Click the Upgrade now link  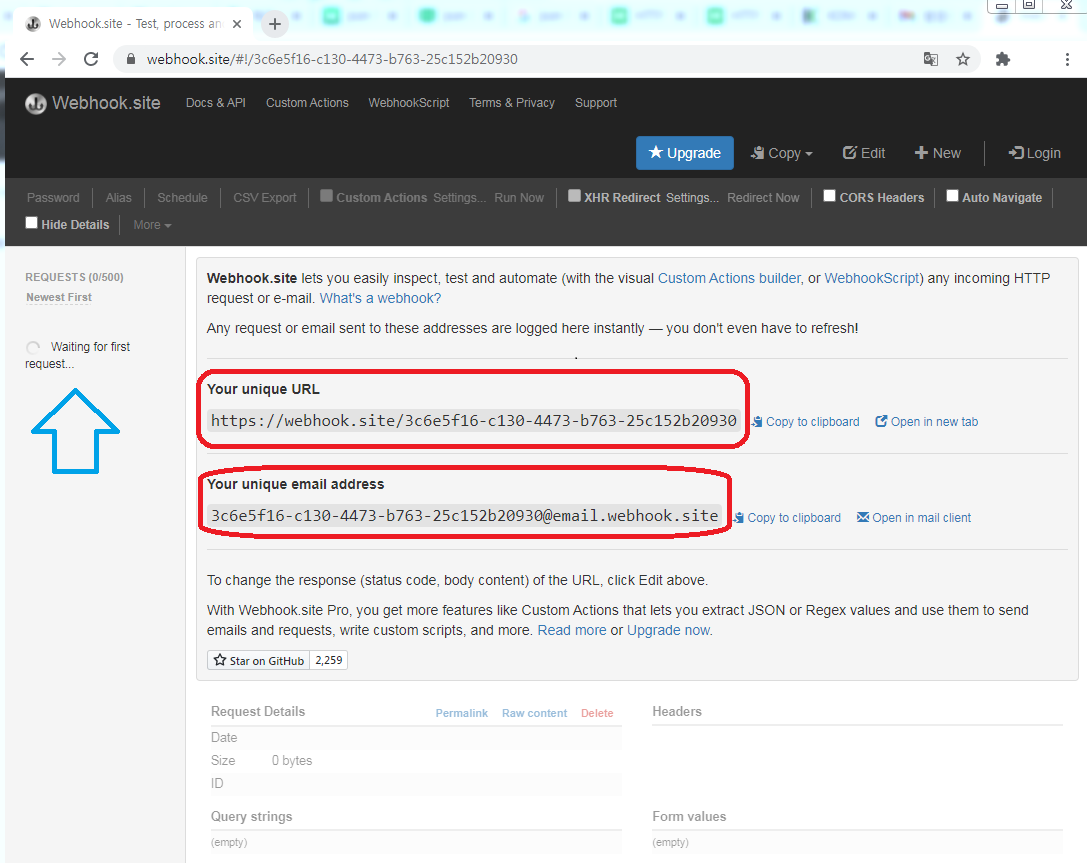668,631
